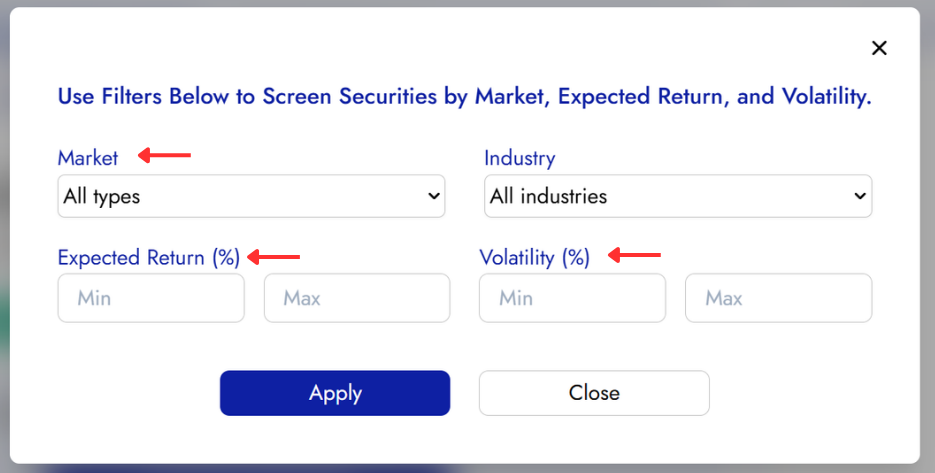Focus the Volatility Max field
Viewport: 935px width, 473px height.
778,298
